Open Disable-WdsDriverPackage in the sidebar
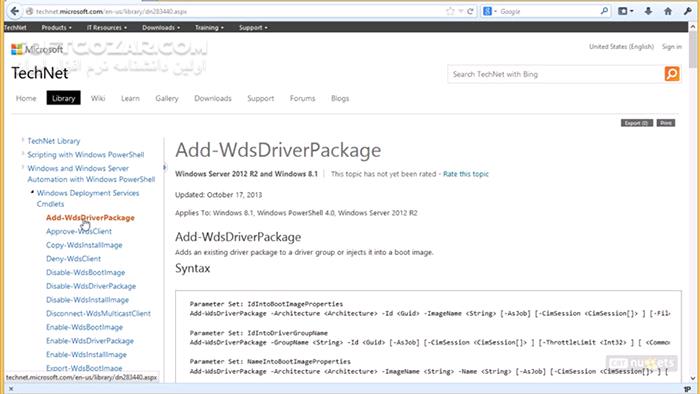Viewport: 700px width, 394px height. click(91, 286)
